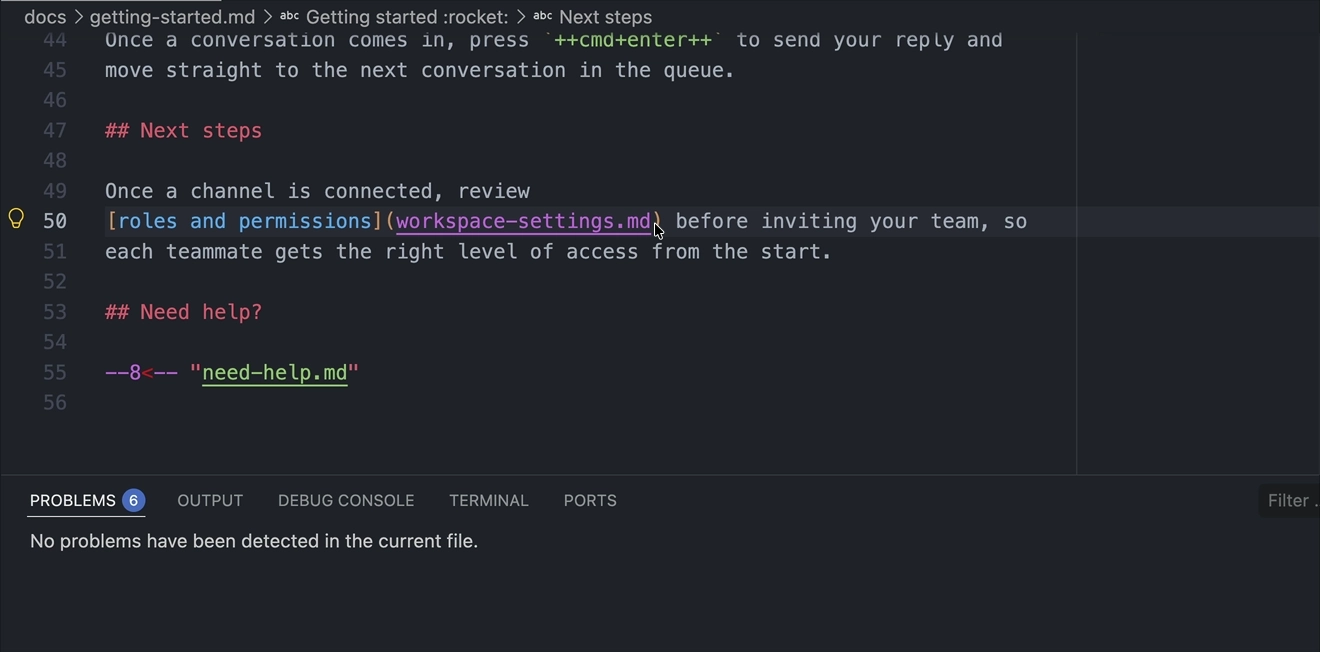Click line number 47 in the gutter

(55, 130)
